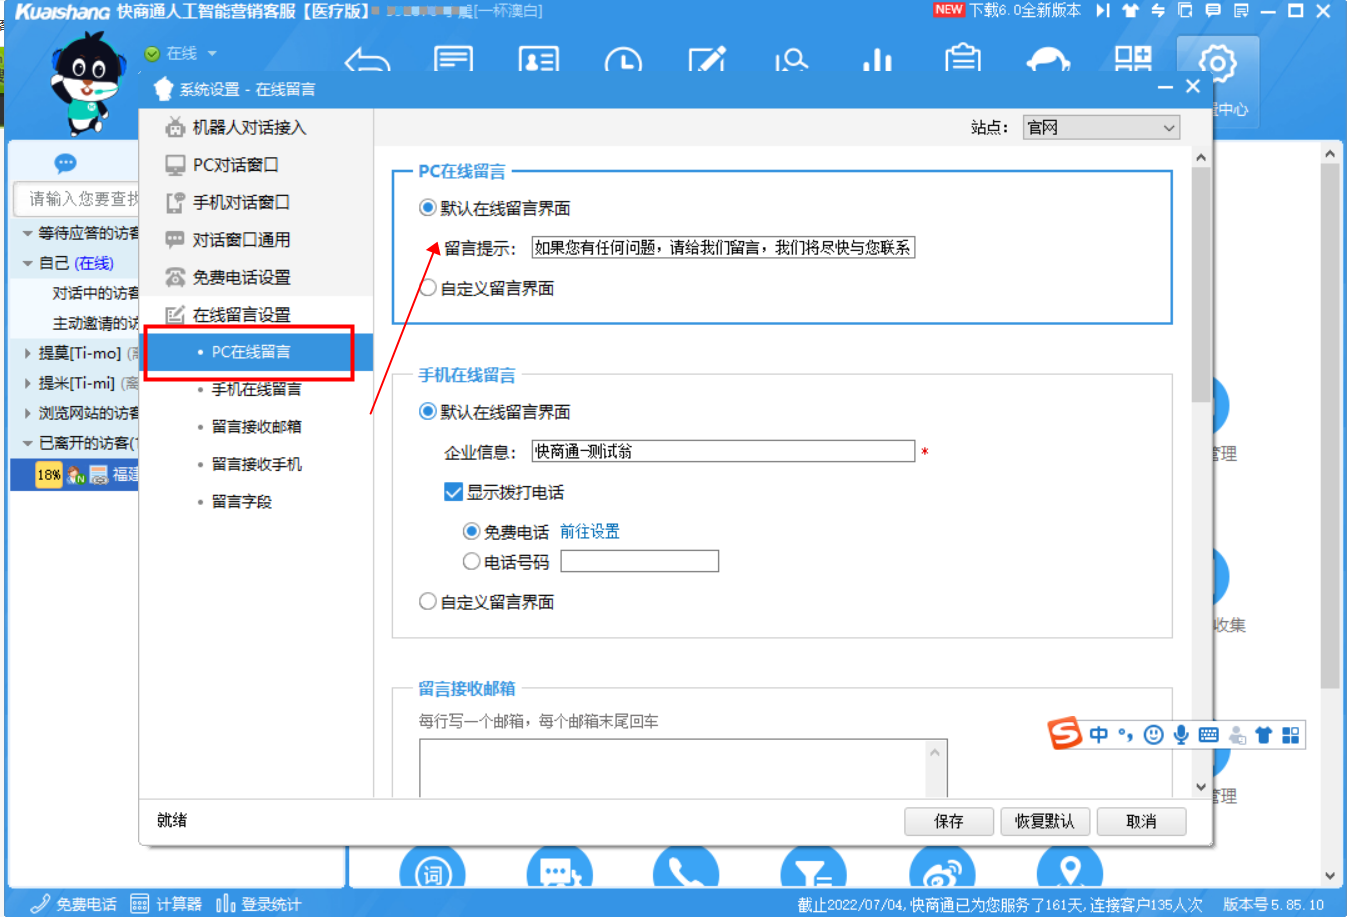Screen dimensions: 1347x917
Task: Click the login statistics status bar icon
Action: tap(259, 904)
